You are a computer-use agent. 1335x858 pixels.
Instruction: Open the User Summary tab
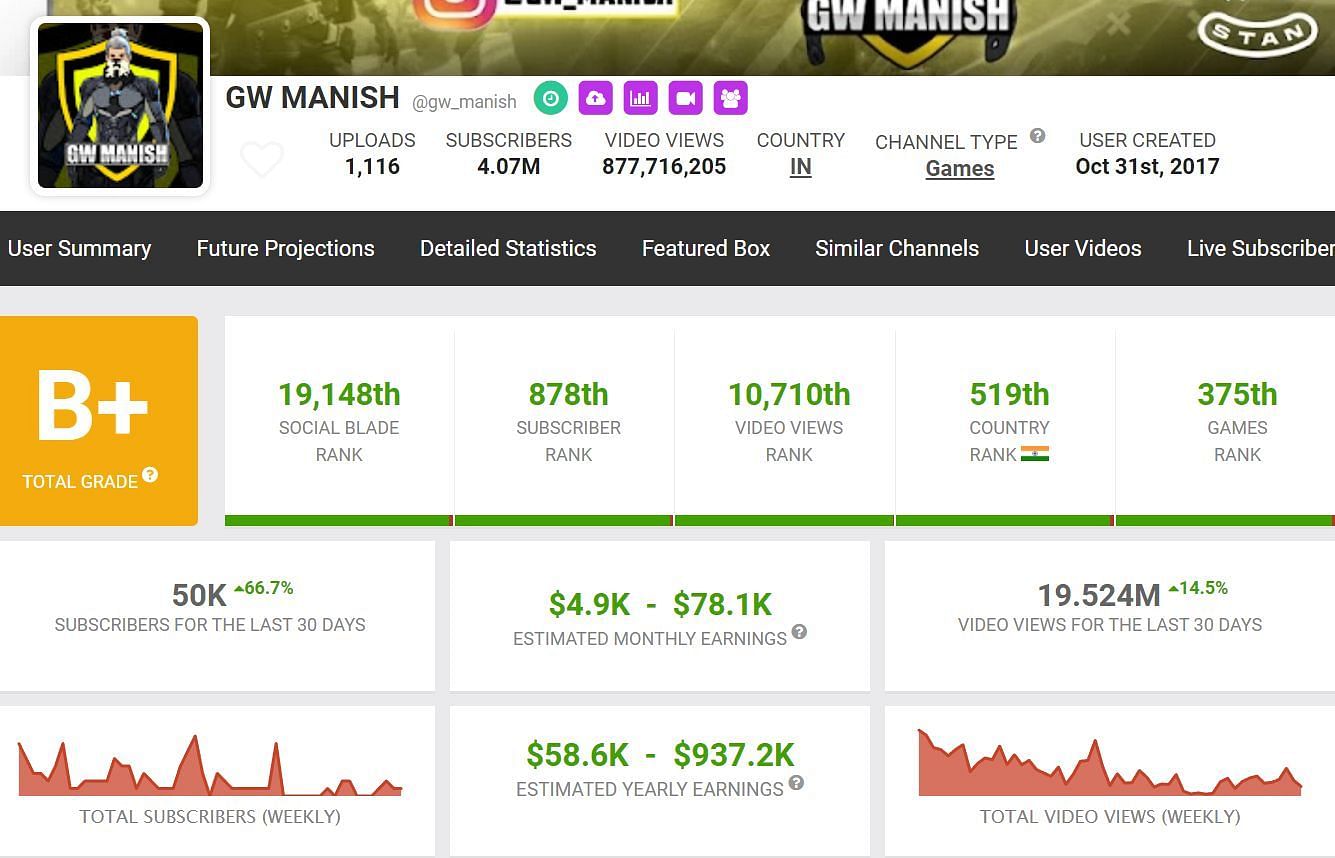pos(80,248)
